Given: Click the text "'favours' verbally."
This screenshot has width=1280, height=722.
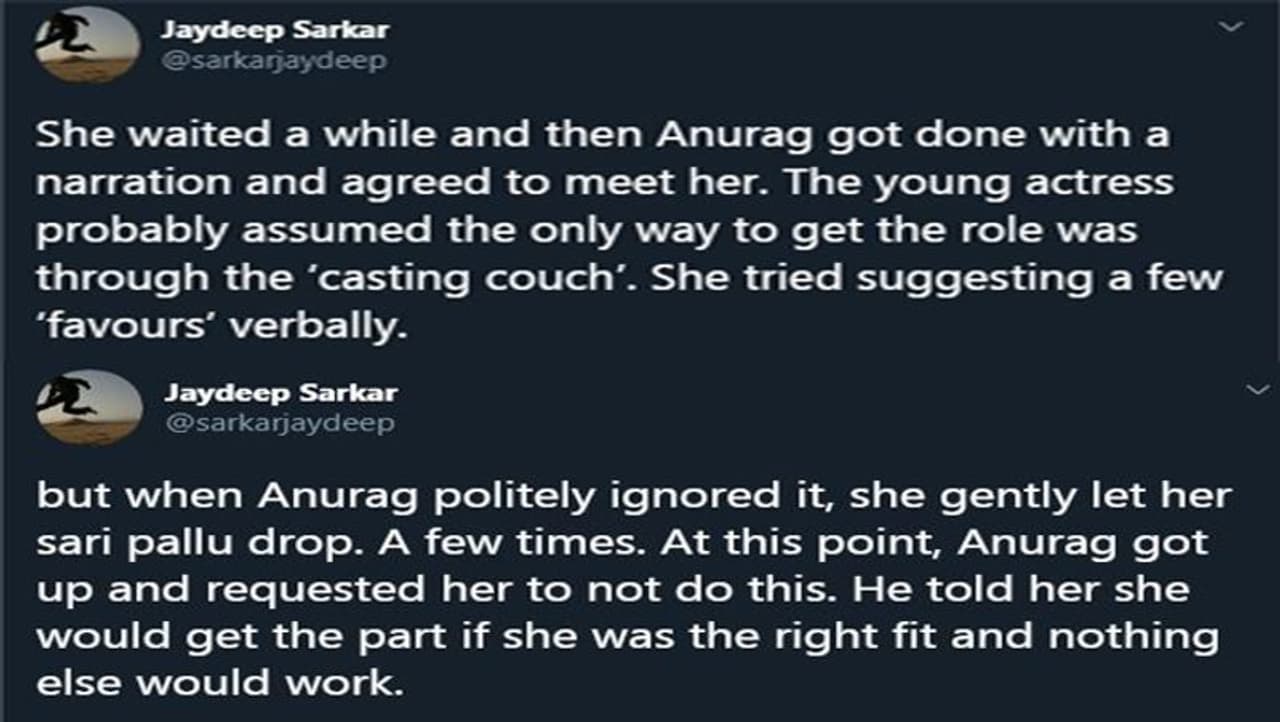Looking at the screenshot, I should point(222,324).
